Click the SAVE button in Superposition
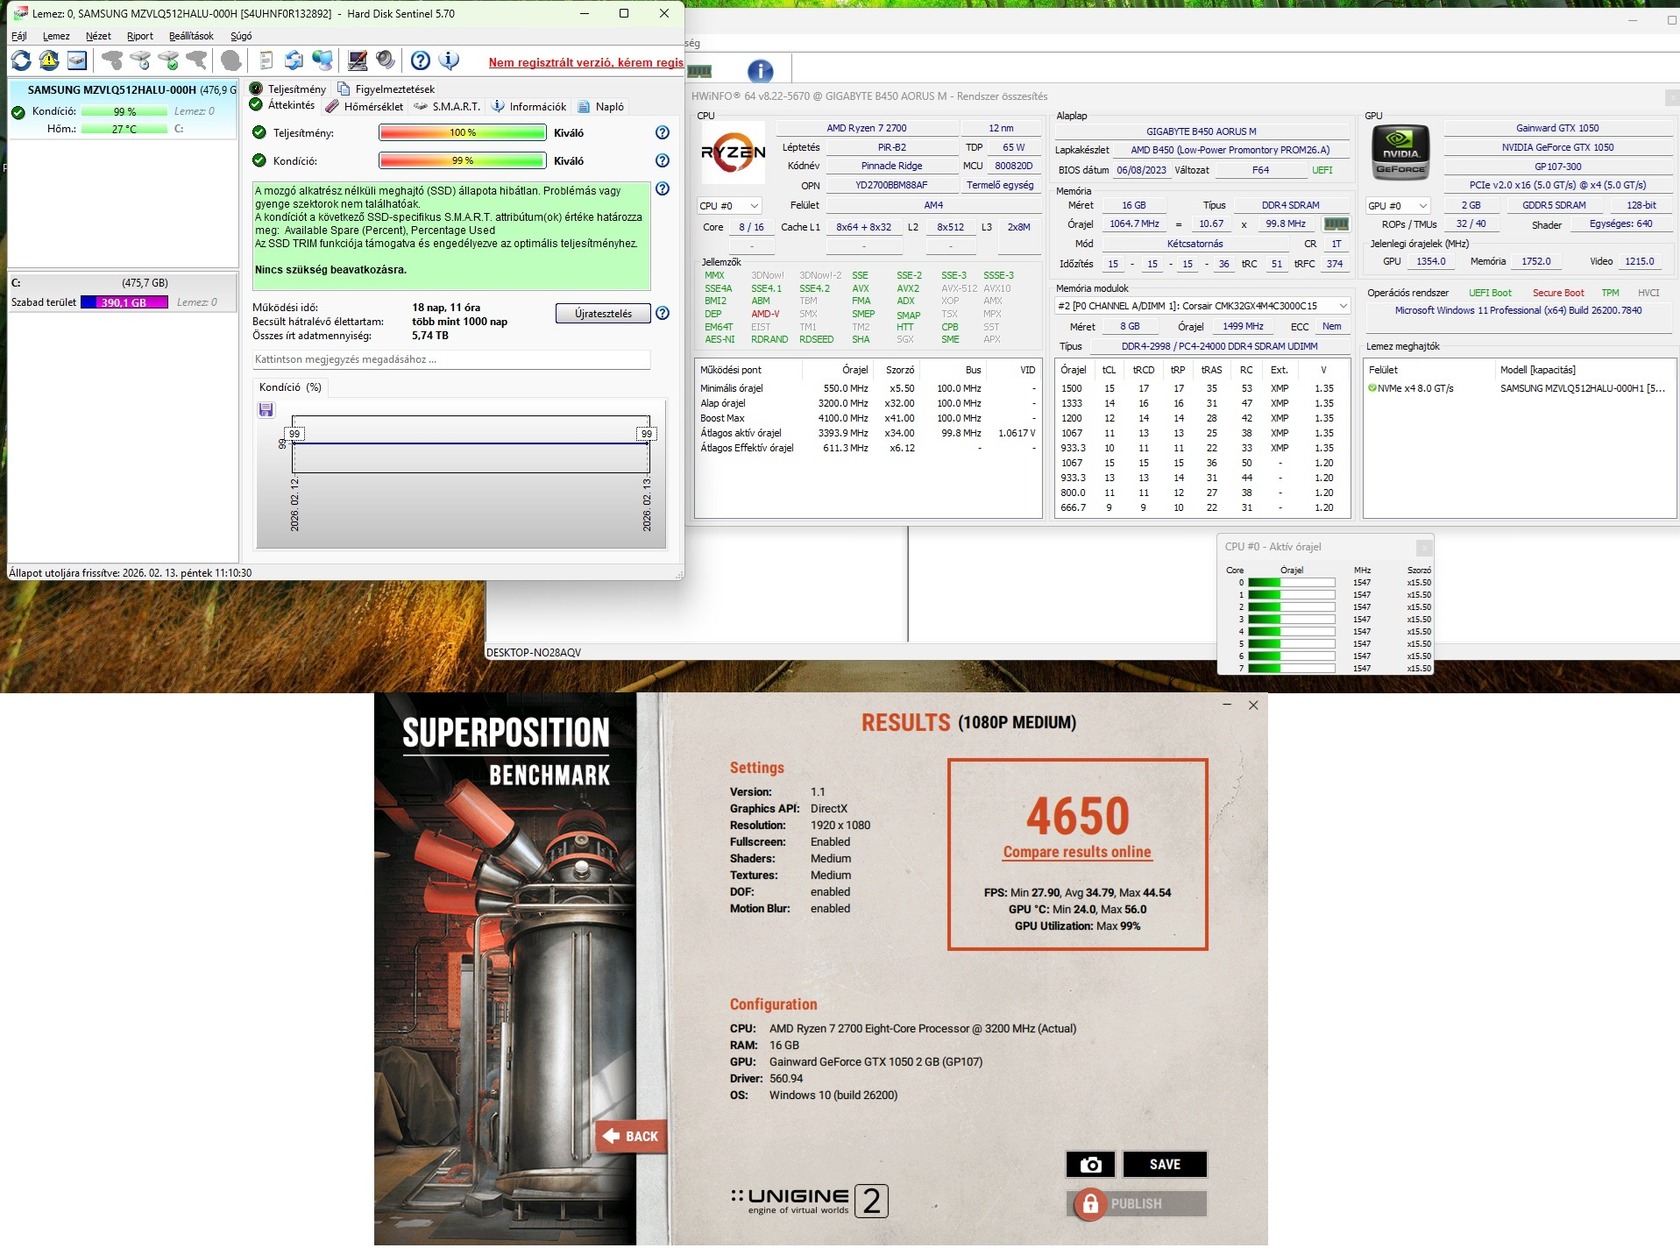 1165,1164
